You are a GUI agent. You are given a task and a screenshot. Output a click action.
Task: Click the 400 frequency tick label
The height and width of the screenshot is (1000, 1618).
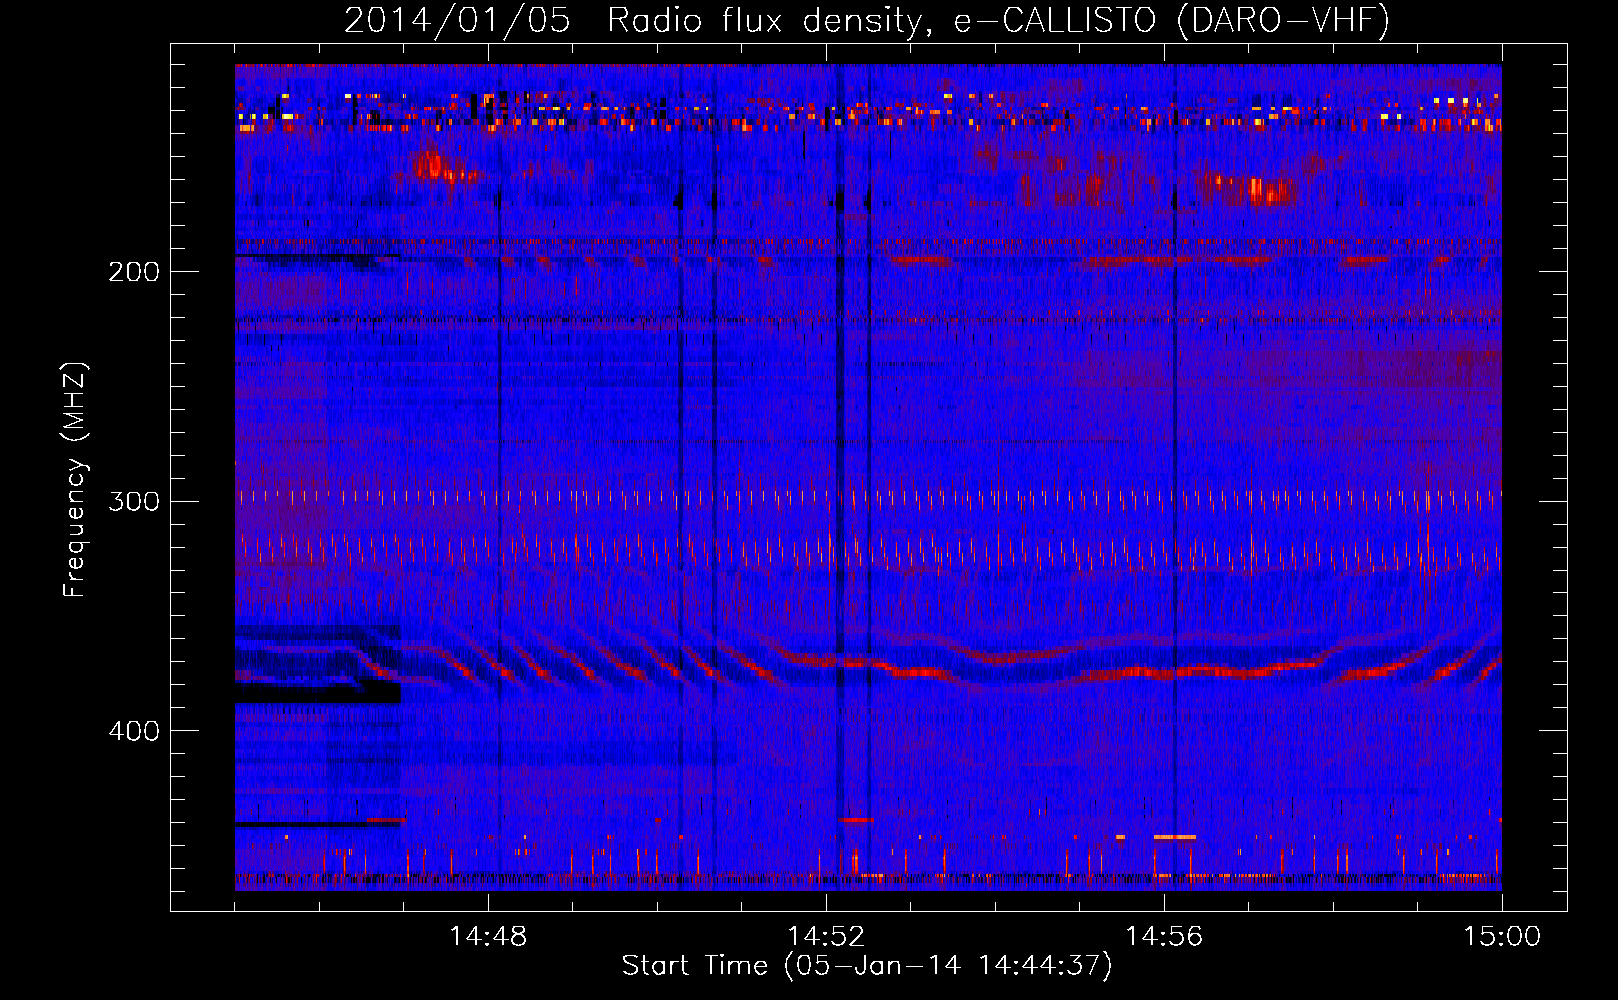tap(134, 731)
